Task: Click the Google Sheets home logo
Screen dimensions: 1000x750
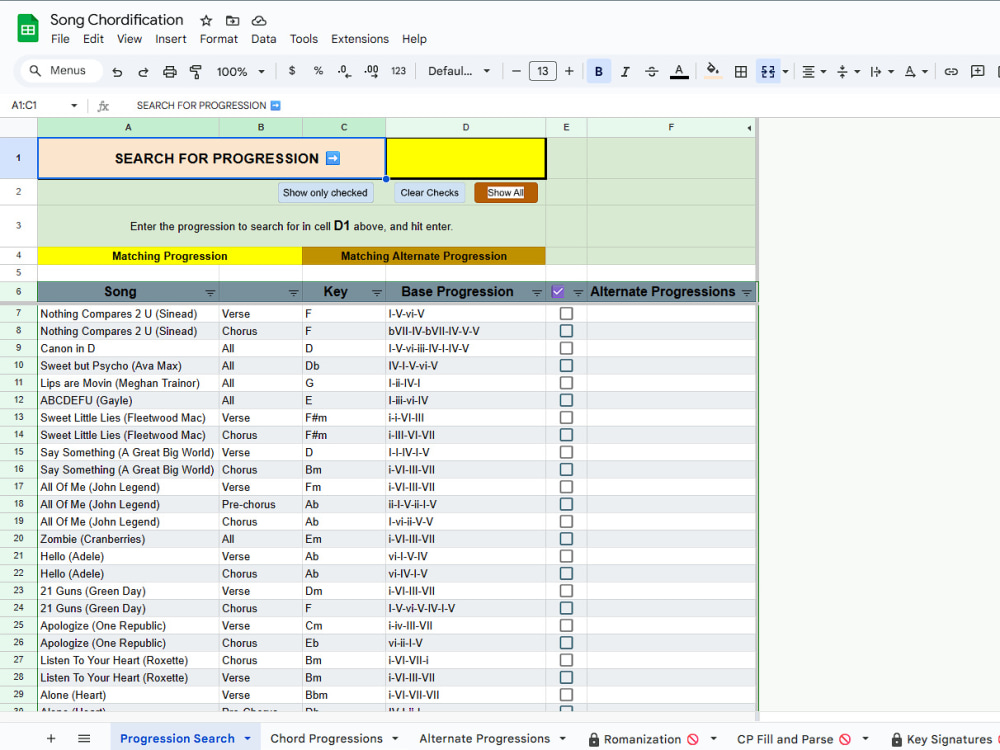Action: [27, 29]
